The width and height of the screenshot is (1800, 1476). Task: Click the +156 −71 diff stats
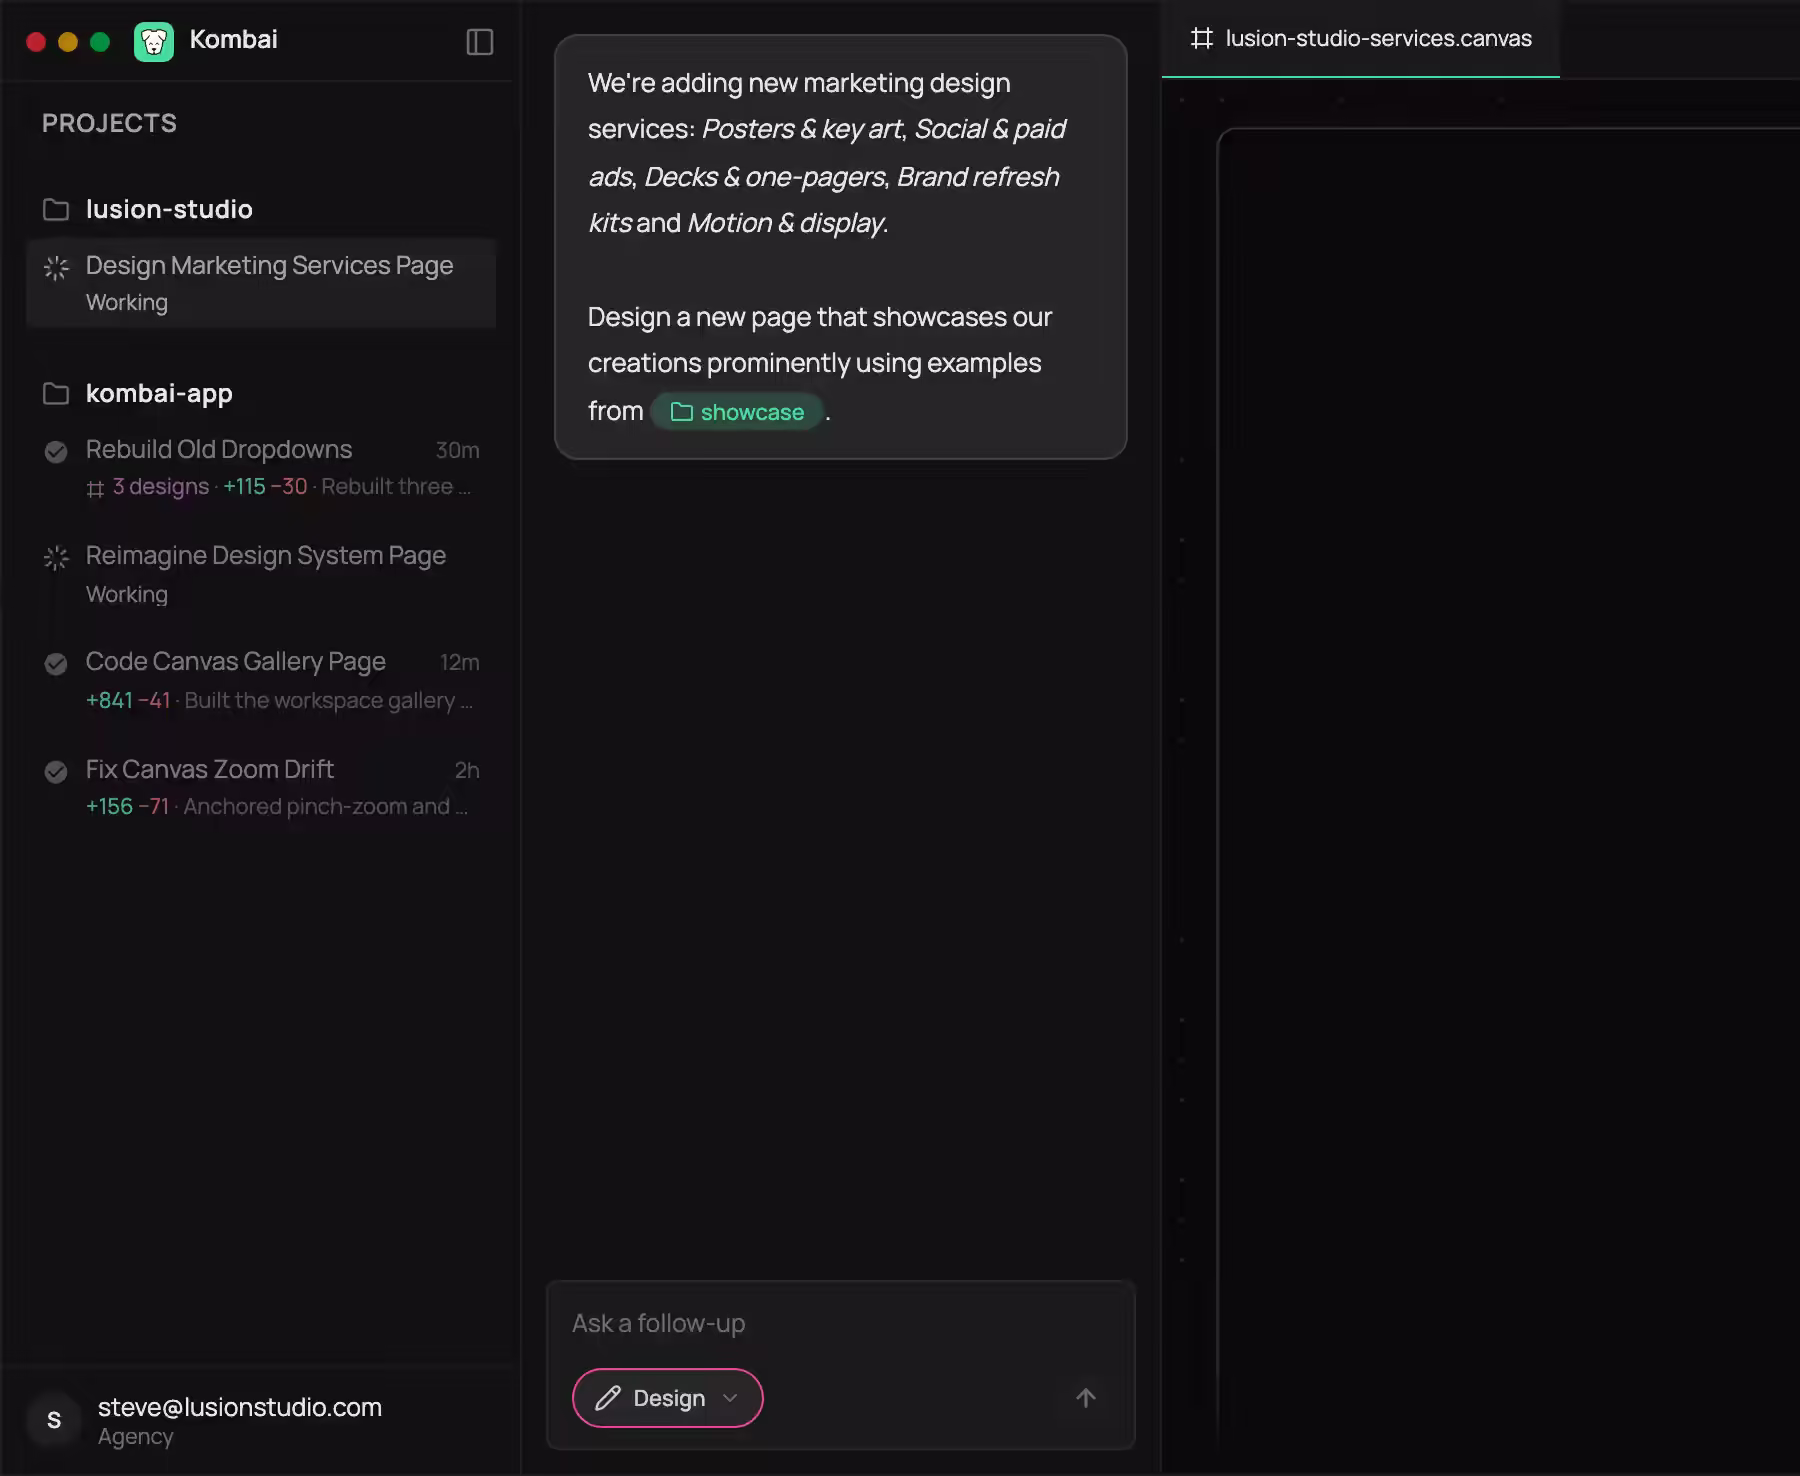[127, 807]
